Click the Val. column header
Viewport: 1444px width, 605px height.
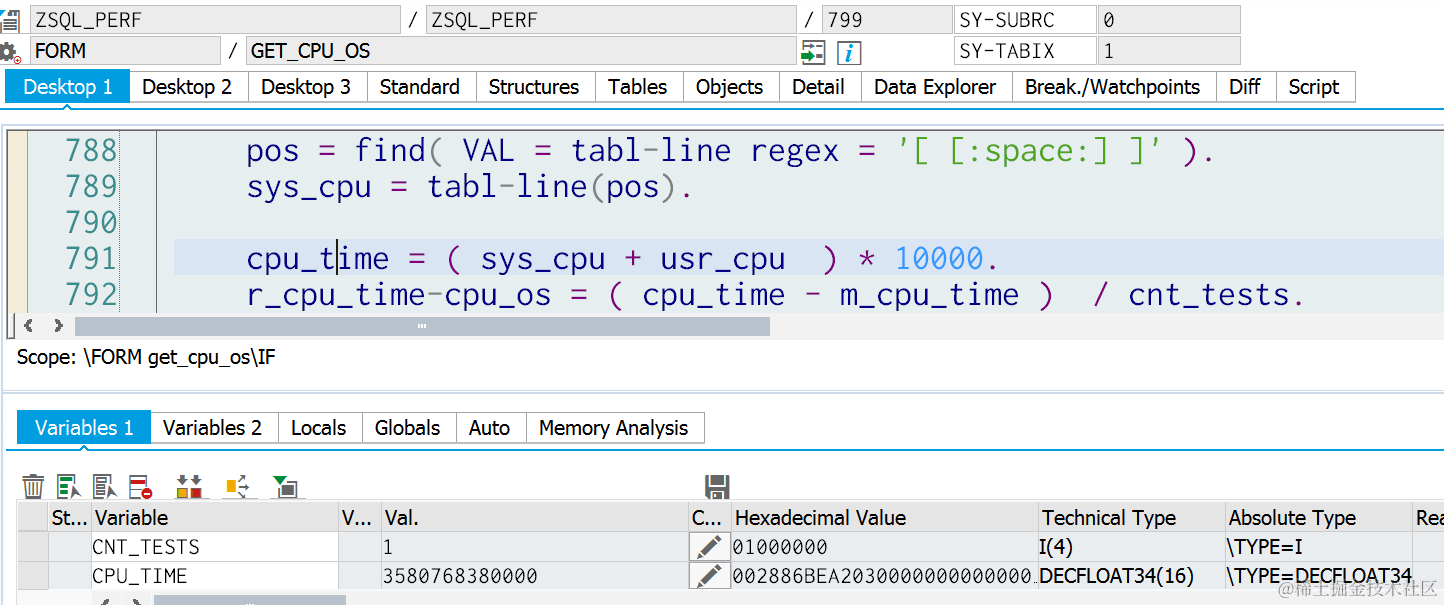point(534,518)
